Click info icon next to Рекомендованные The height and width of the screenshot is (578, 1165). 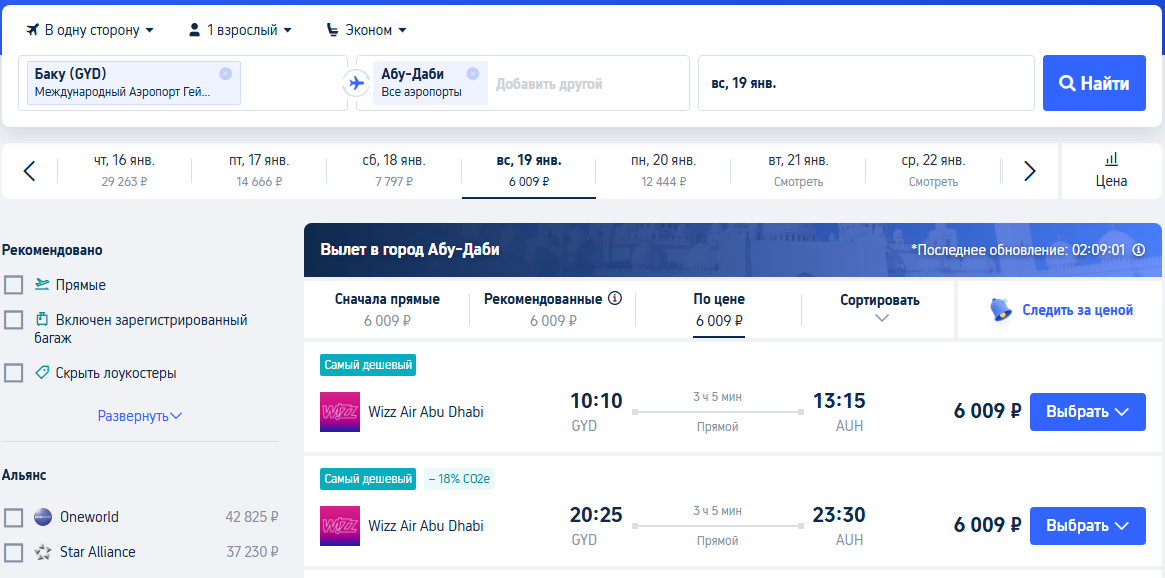tap(614, 299)
